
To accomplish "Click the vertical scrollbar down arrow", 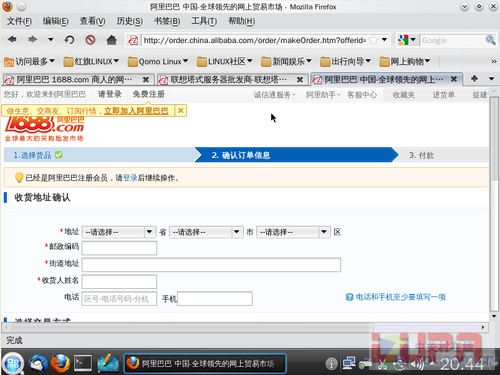I will click(x=494, y=316).
